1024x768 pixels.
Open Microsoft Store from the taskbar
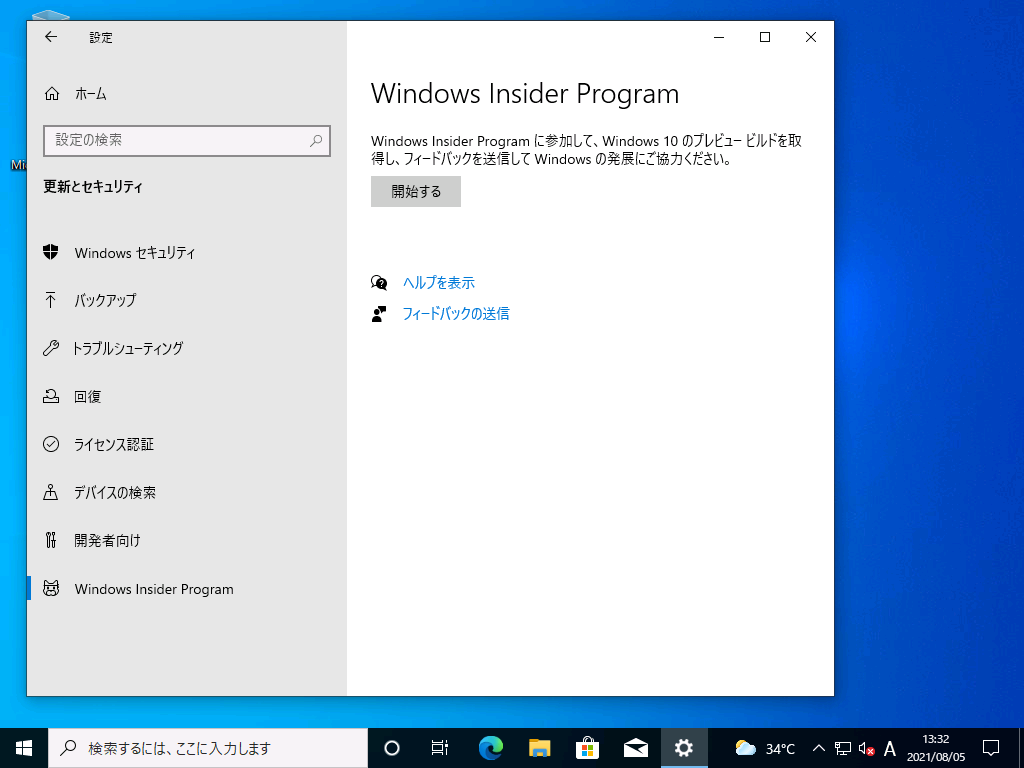(588, 748)
